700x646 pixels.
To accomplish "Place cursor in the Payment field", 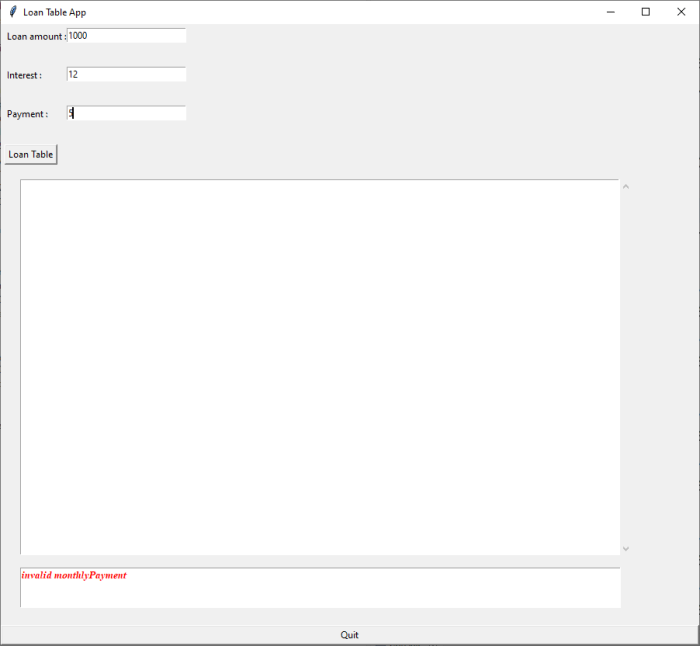I will (126, 113).
